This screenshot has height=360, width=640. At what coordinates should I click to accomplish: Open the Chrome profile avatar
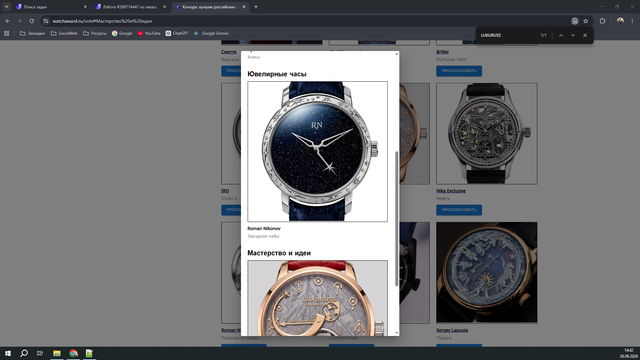click(x=620, y=21)
